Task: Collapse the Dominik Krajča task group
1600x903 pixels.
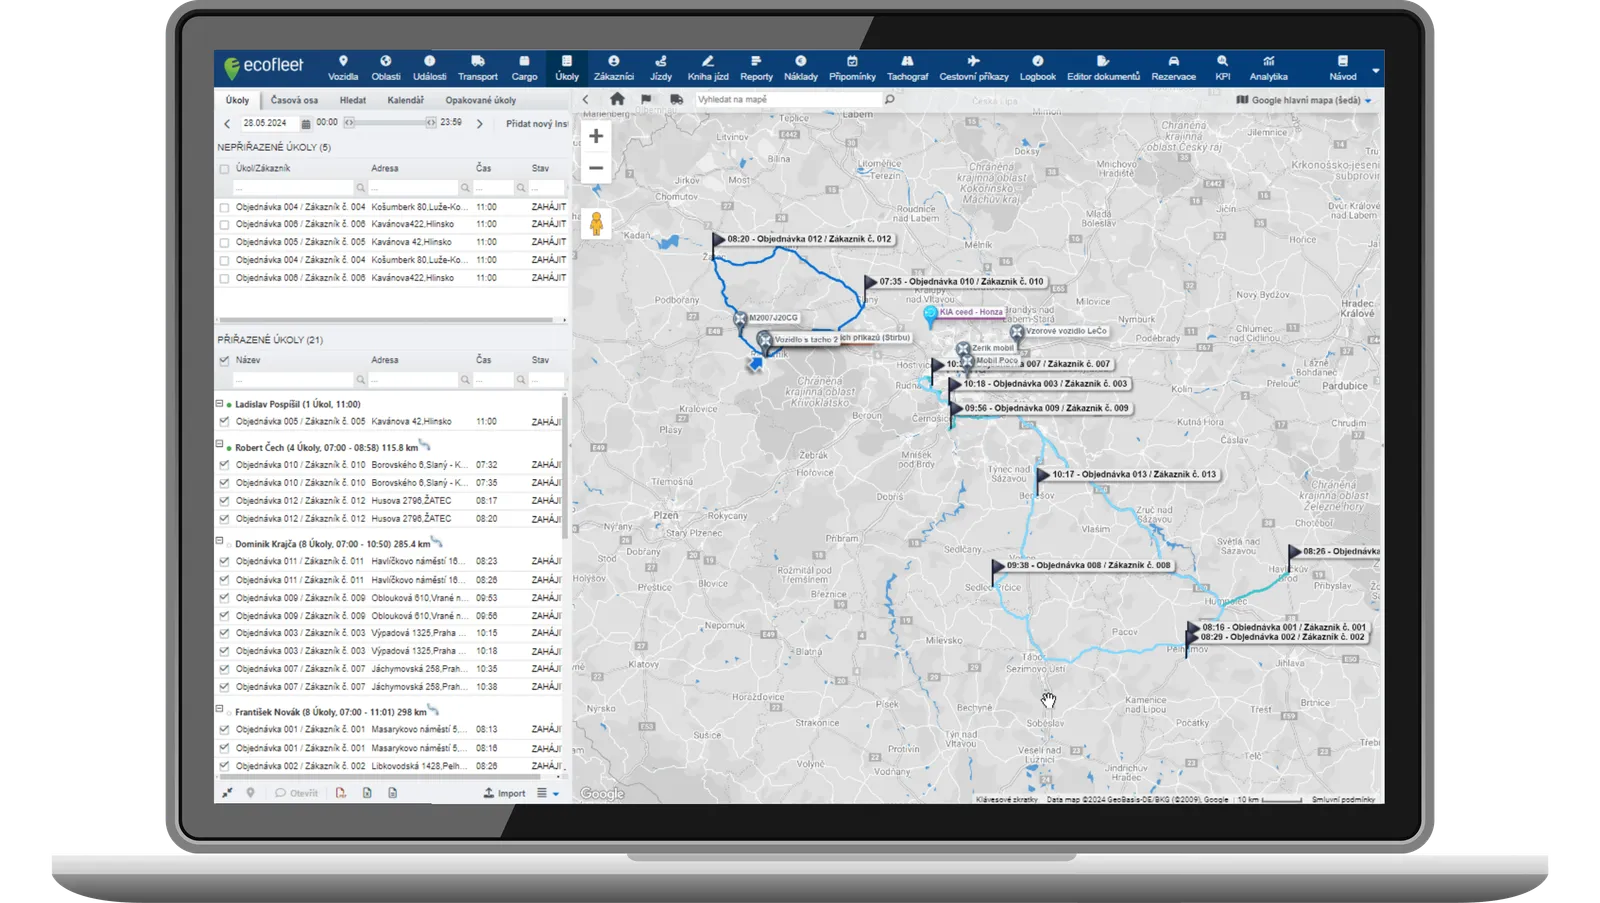Action: (220, 541)
